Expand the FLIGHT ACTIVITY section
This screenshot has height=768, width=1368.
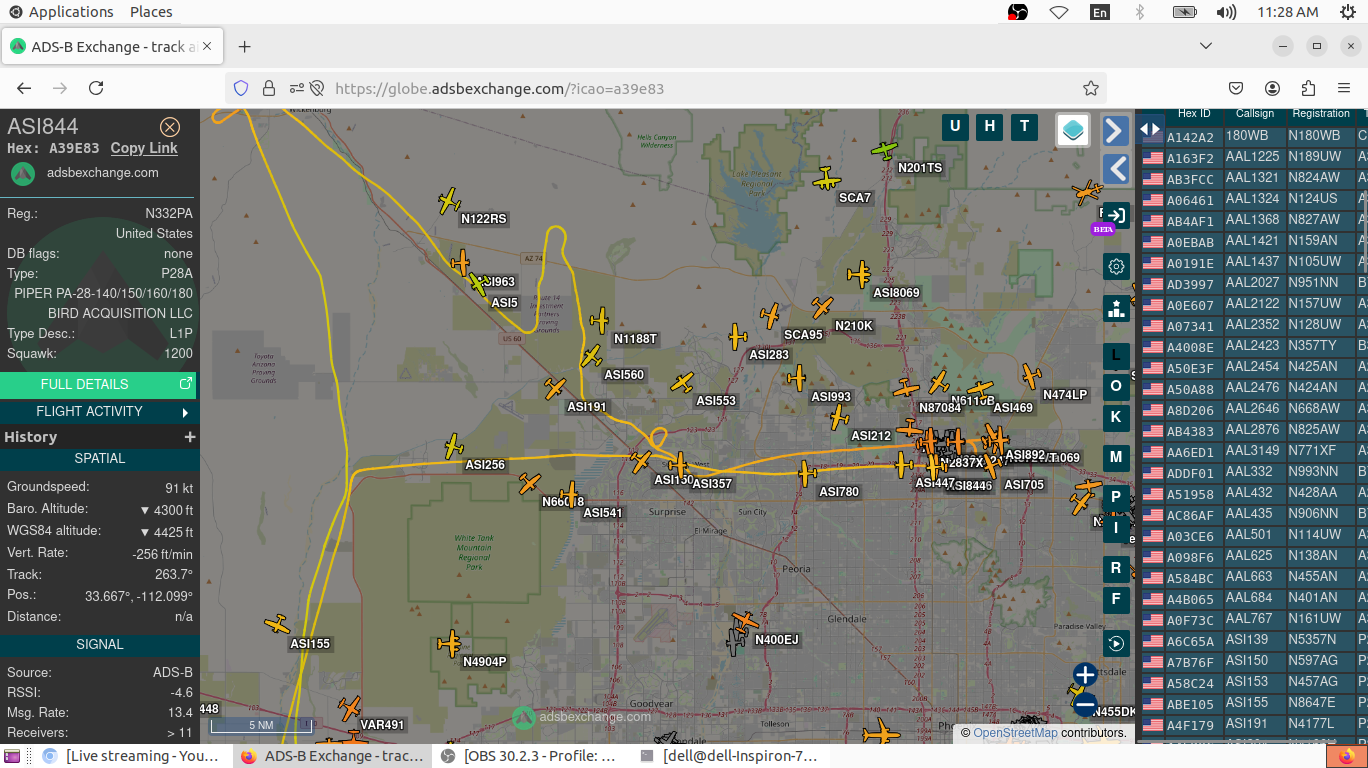pyautogui.click(x=98, y=411)
